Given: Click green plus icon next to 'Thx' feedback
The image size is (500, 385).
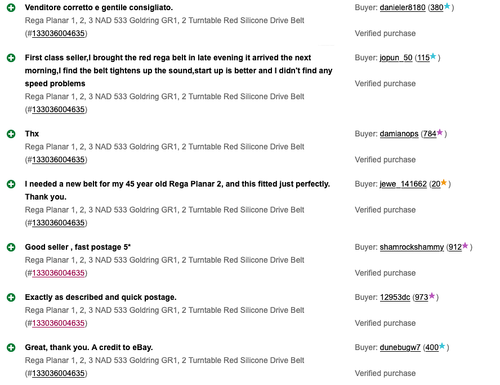Looking at the screenshot, I should pyautogui.click(x=11, y=134).
